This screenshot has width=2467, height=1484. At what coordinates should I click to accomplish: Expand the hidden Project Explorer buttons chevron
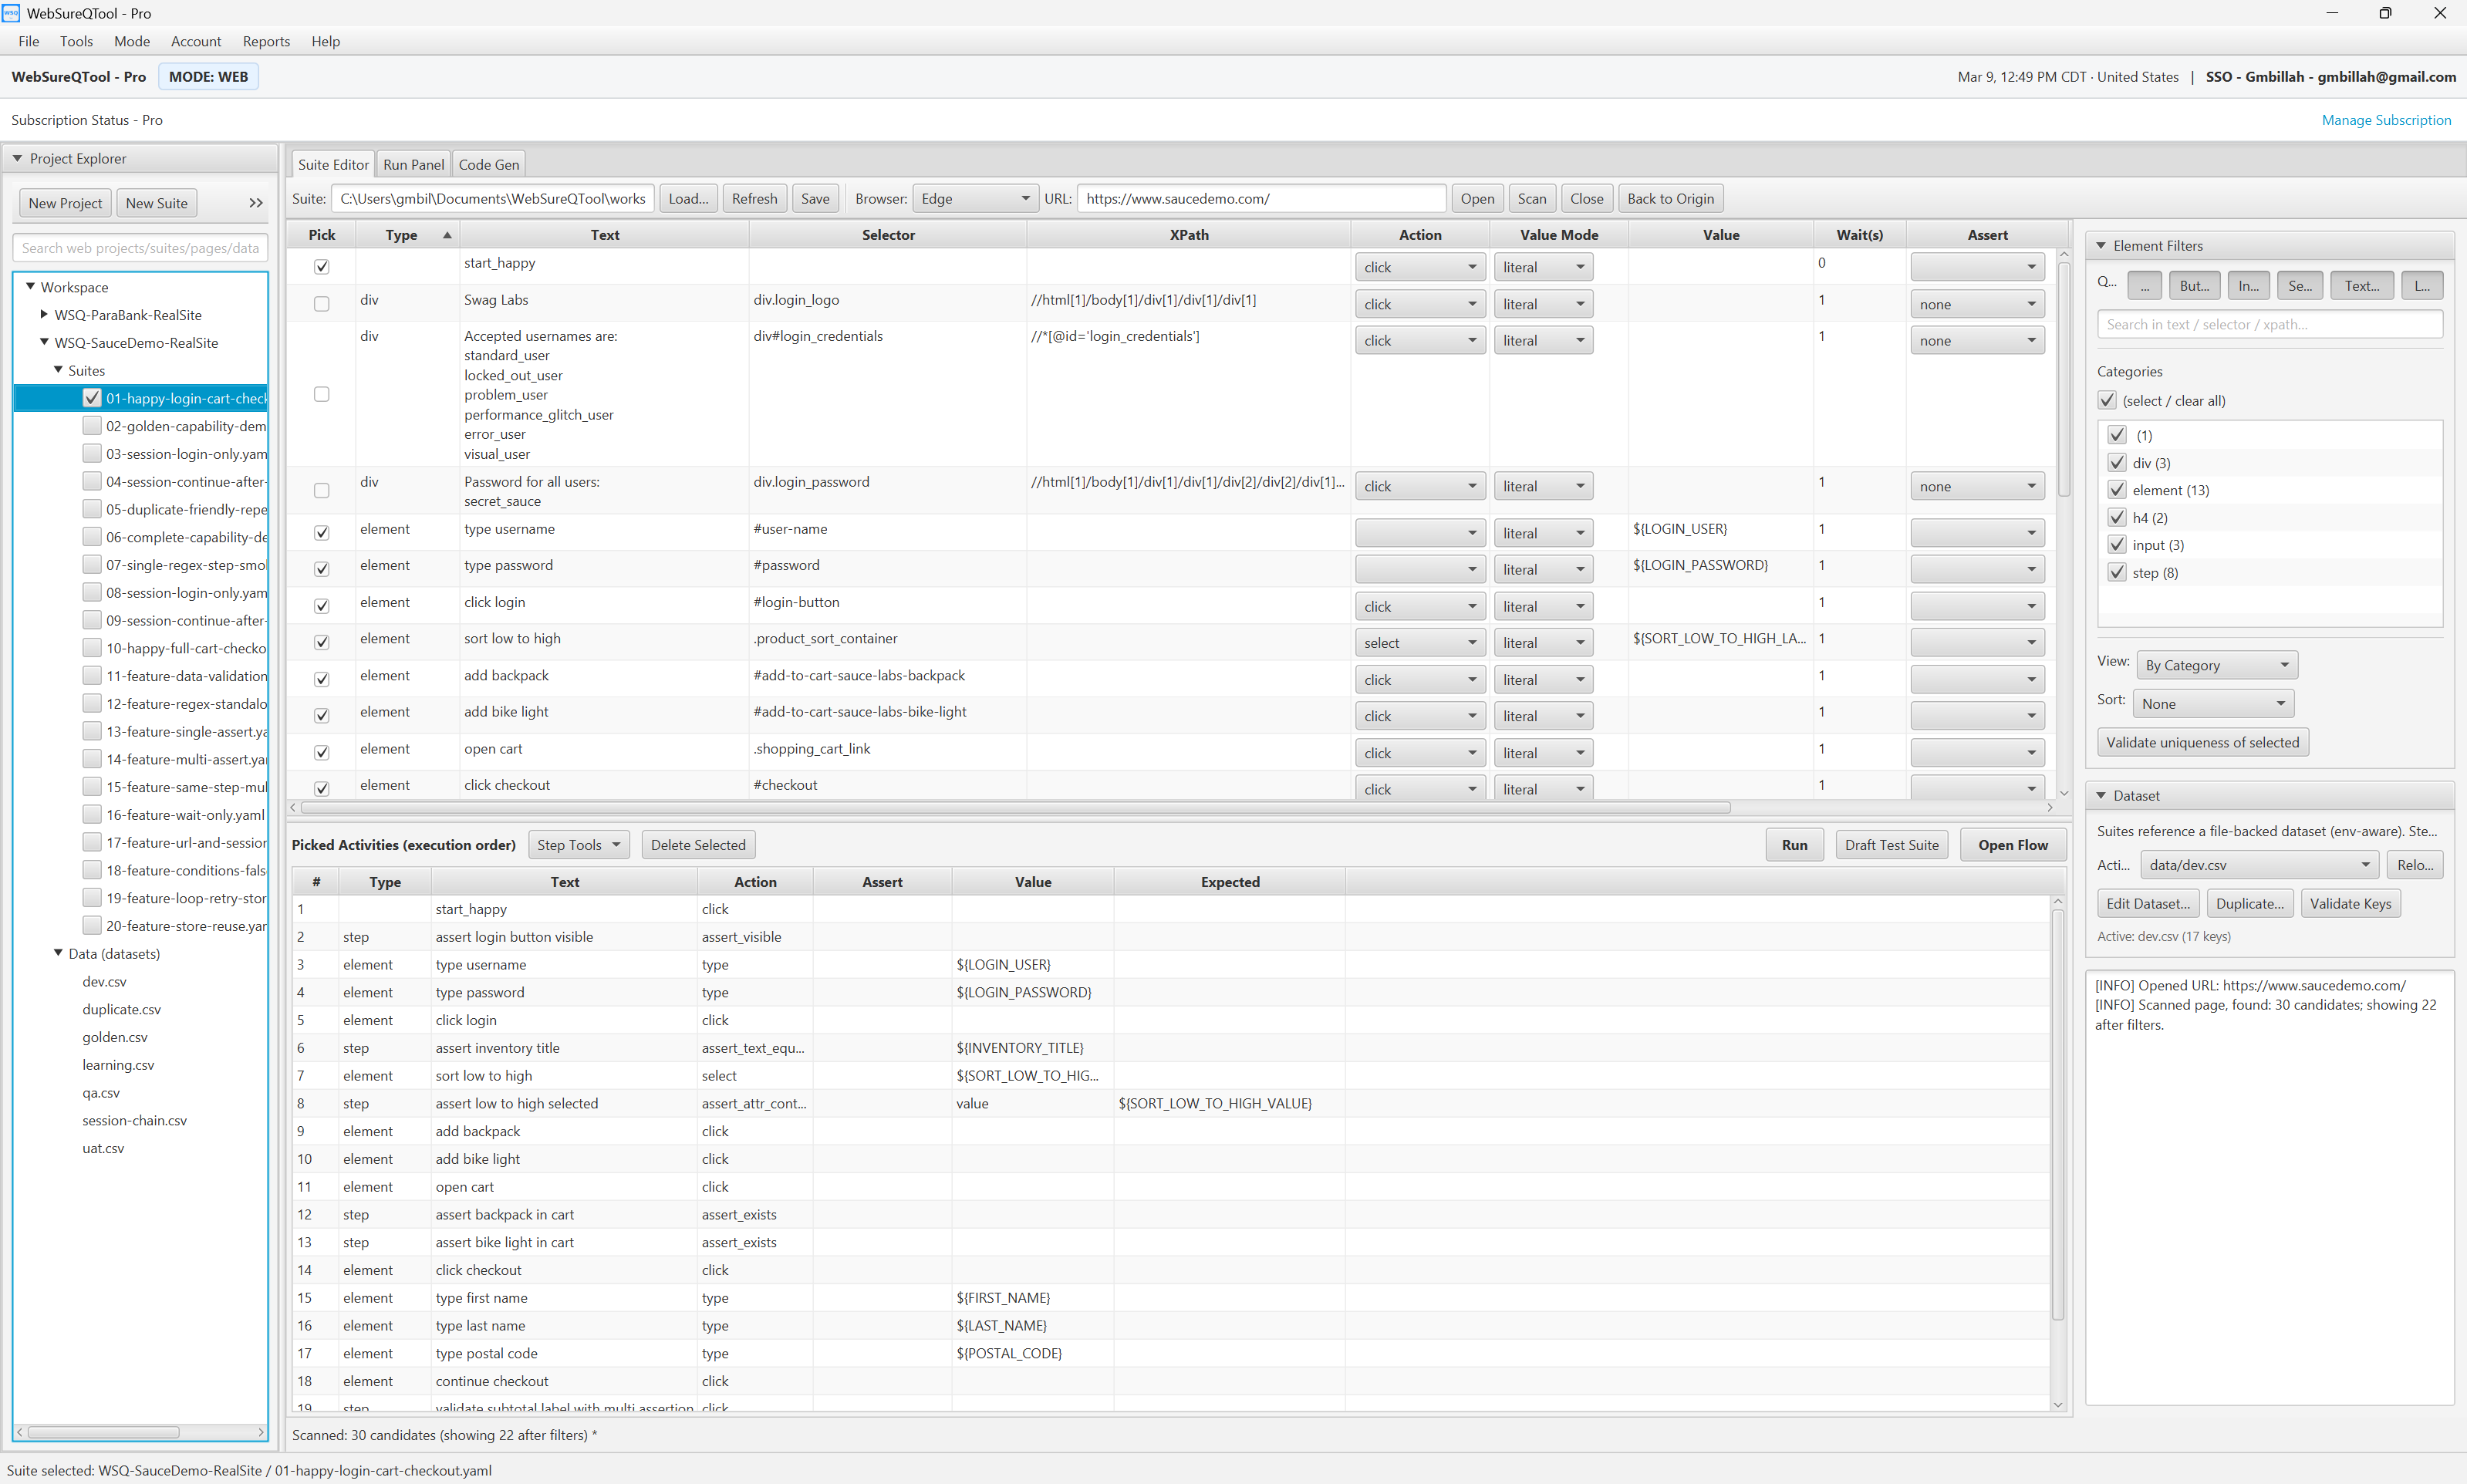(x=256, y=203)
